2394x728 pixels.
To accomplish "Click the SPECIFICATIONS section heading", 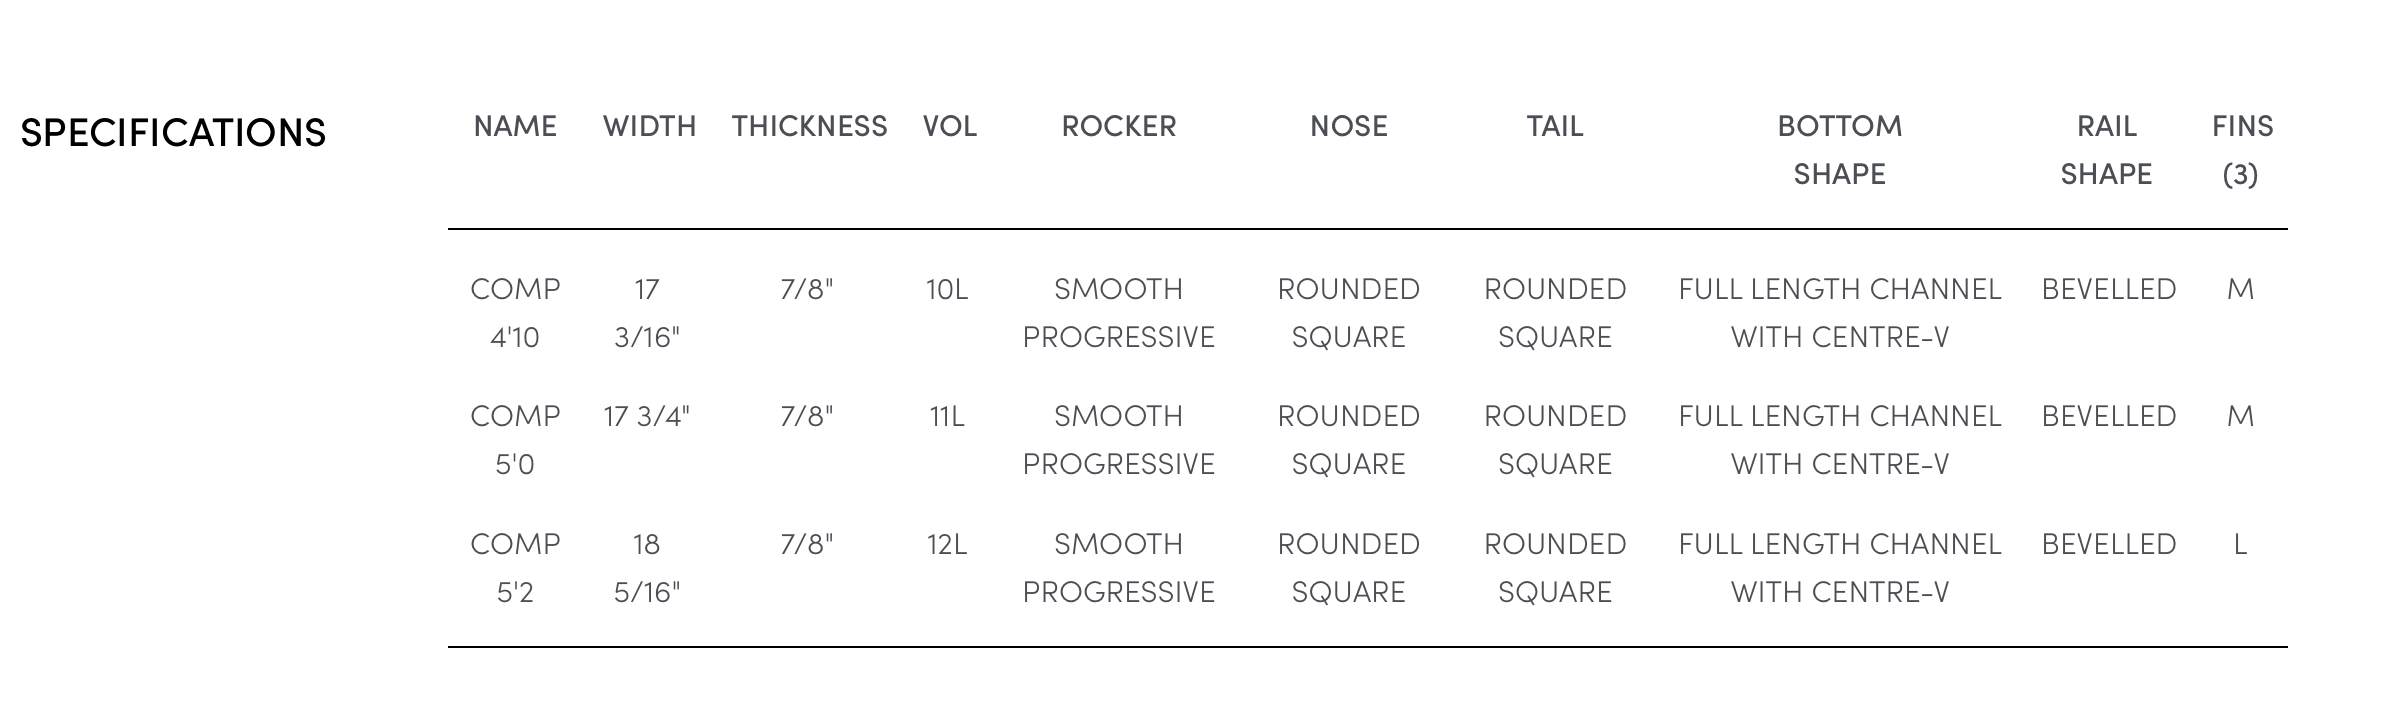I will coord(173,133).
